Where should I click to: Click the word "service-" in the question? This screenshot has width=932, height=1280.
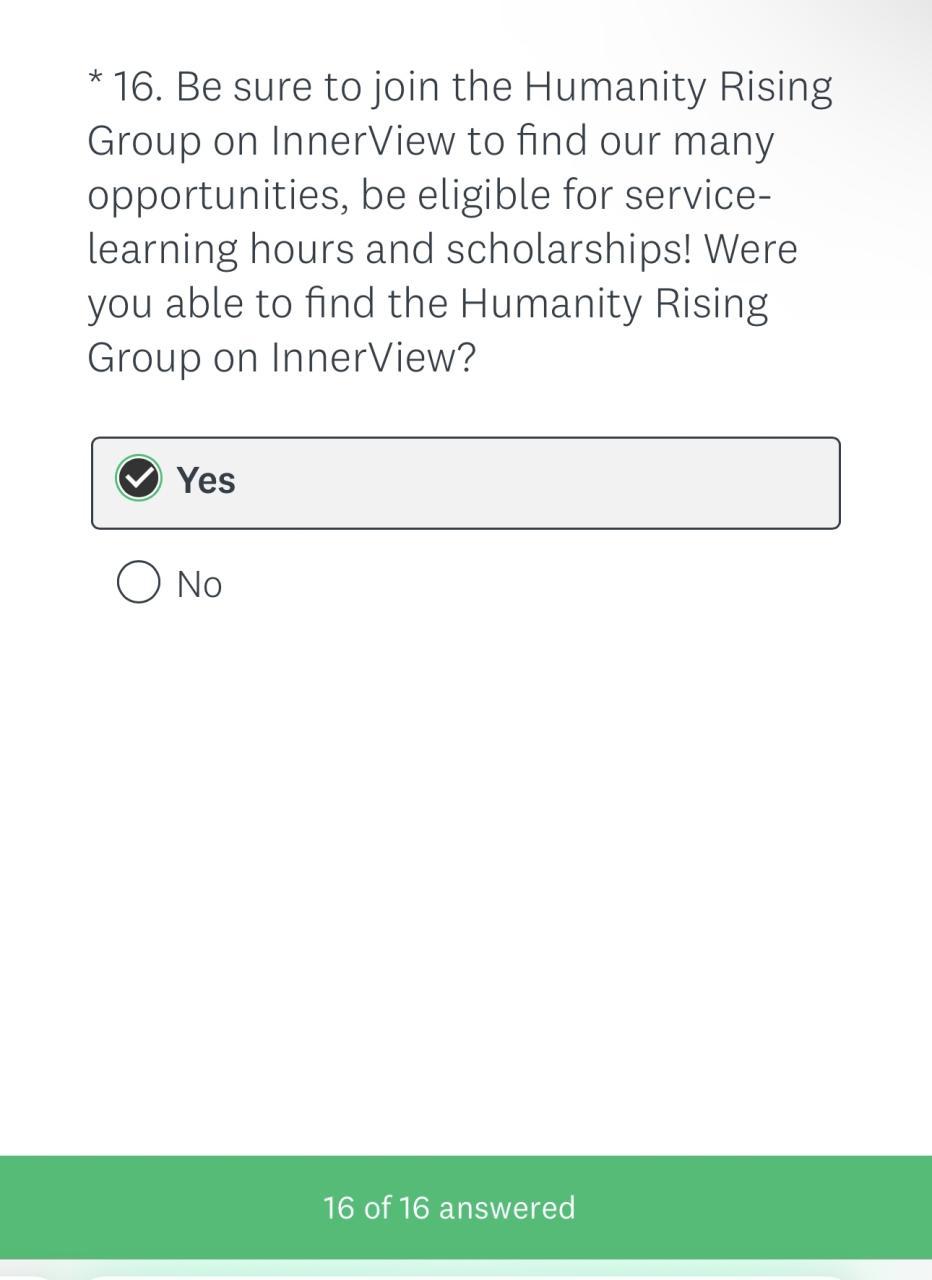click(x=697, y=195)
